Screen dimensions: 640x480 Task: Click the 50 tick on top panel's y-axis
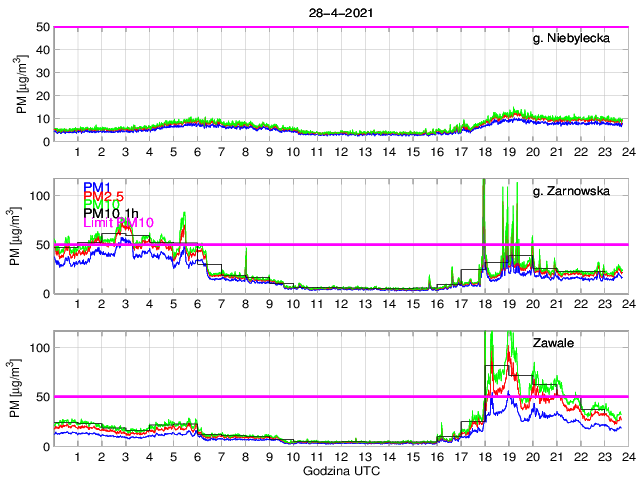42,27
